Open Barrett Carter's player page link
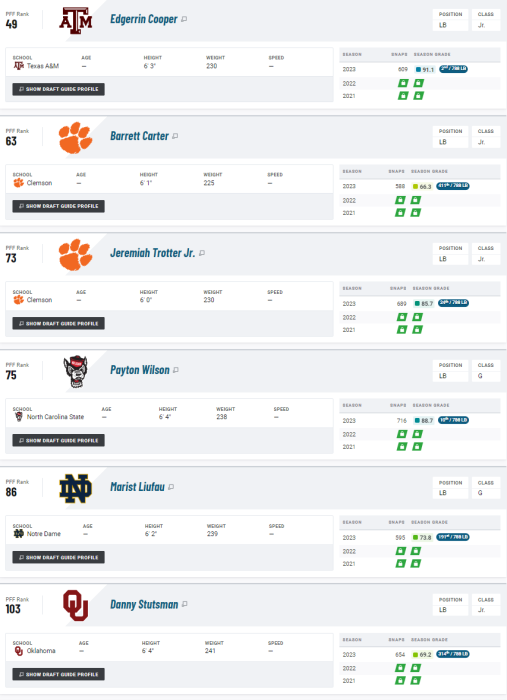507x700 pixels. [x=139, y=136]
